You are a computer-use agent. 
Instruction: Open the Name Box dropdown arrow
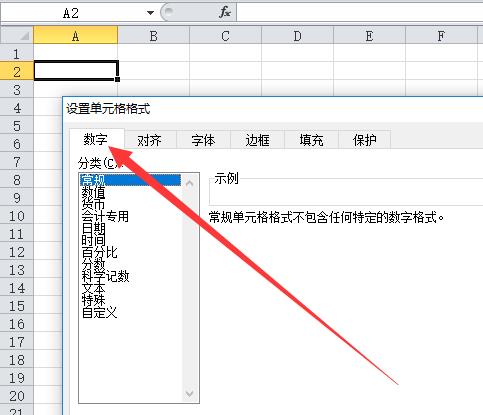coord(150,13)
